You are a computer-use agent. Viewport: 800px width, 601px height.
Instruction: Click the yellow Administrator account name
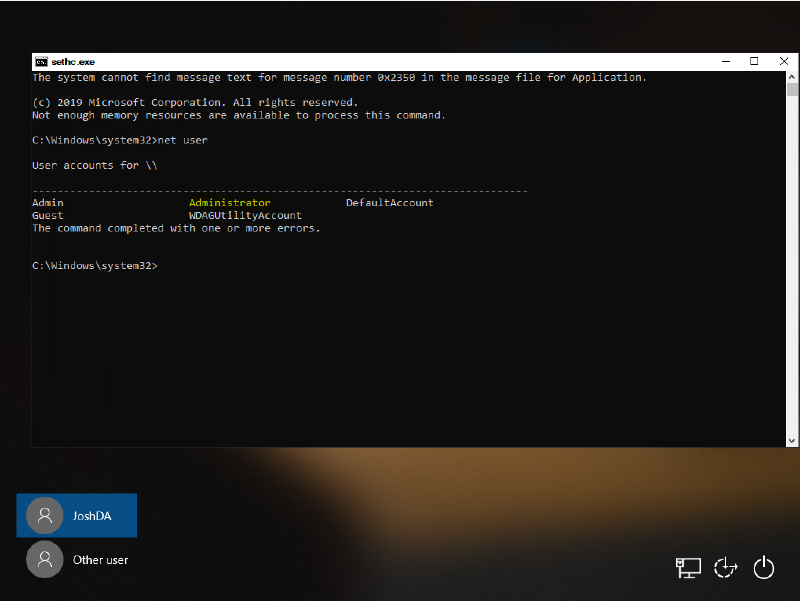(x=229, y=203)
